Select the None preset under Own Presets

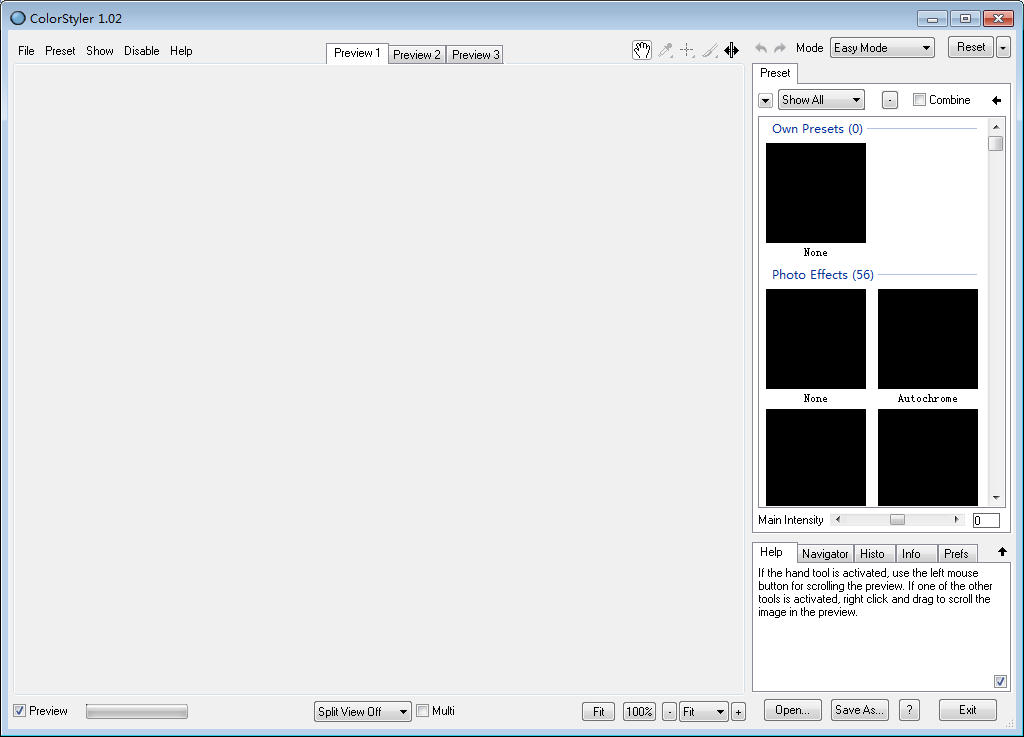(x=816, y=193)
